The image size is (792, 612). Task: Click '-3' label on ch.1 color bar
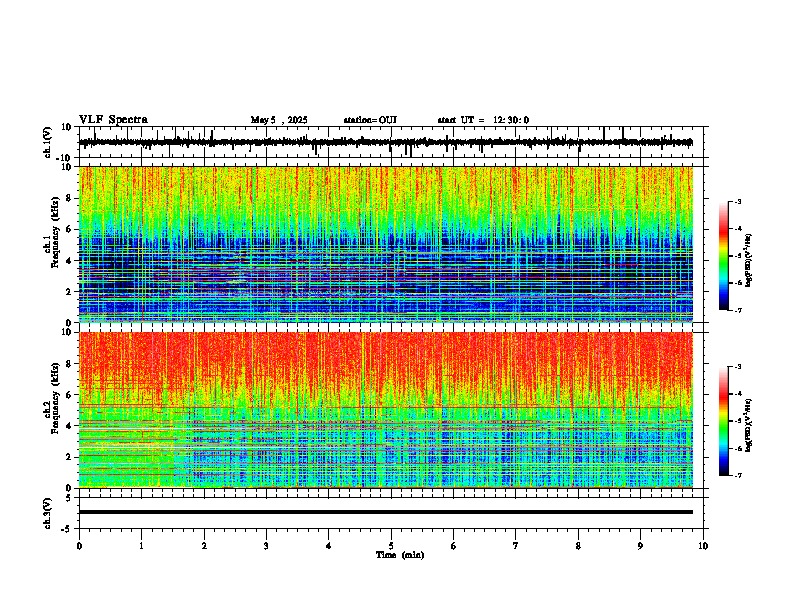[738, 201]
